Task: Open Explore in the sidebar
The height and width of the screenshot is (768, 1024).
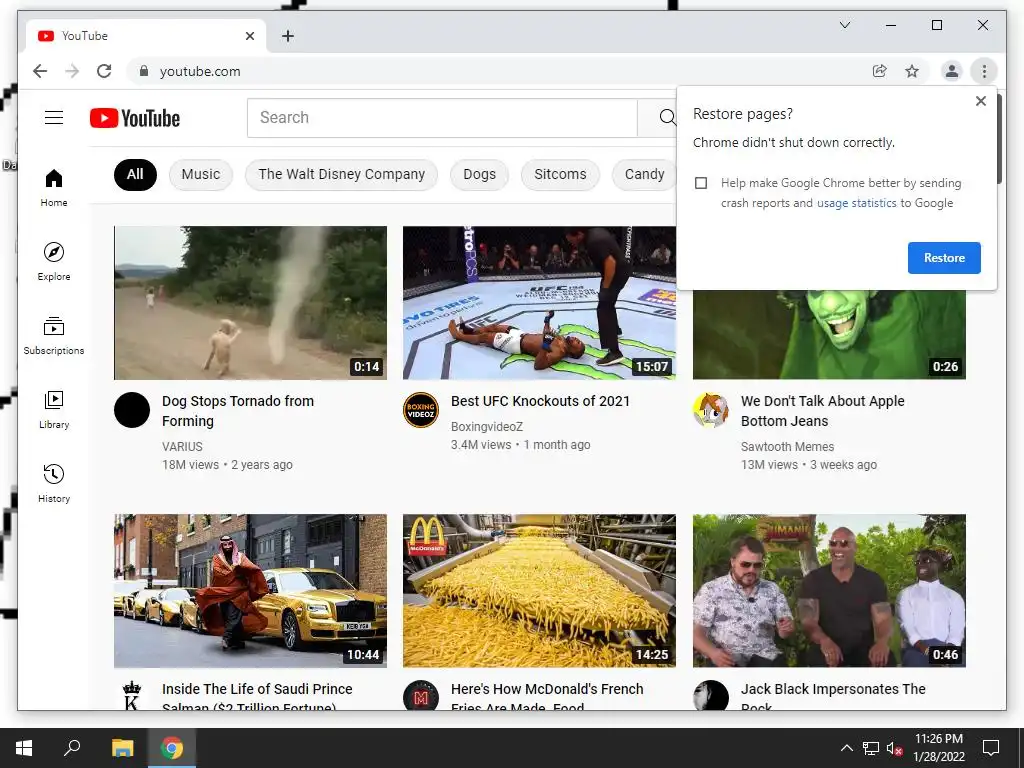Action: [x=54, y=262]
